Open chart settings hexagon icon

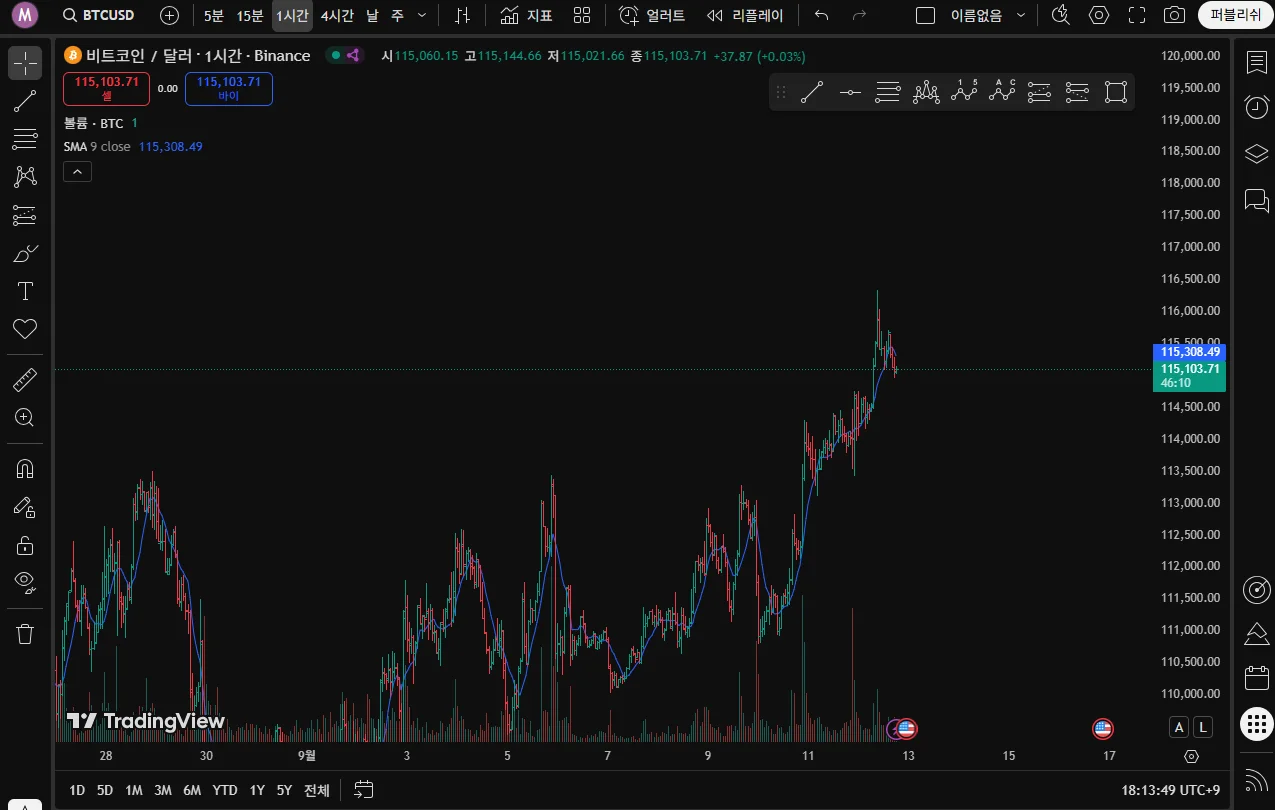coord(1099,15)
